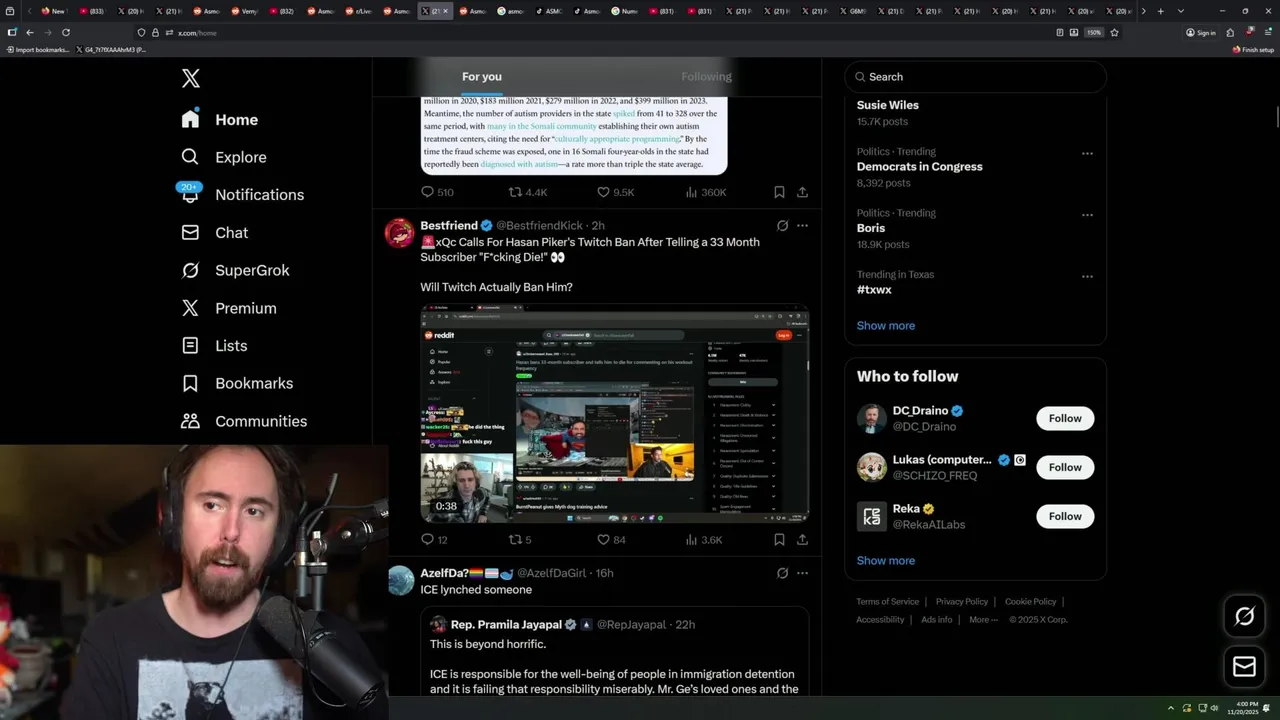Open the floating Messages envelope button
The width and height of the screenshot is (1280, 720).
[1244, 667]
